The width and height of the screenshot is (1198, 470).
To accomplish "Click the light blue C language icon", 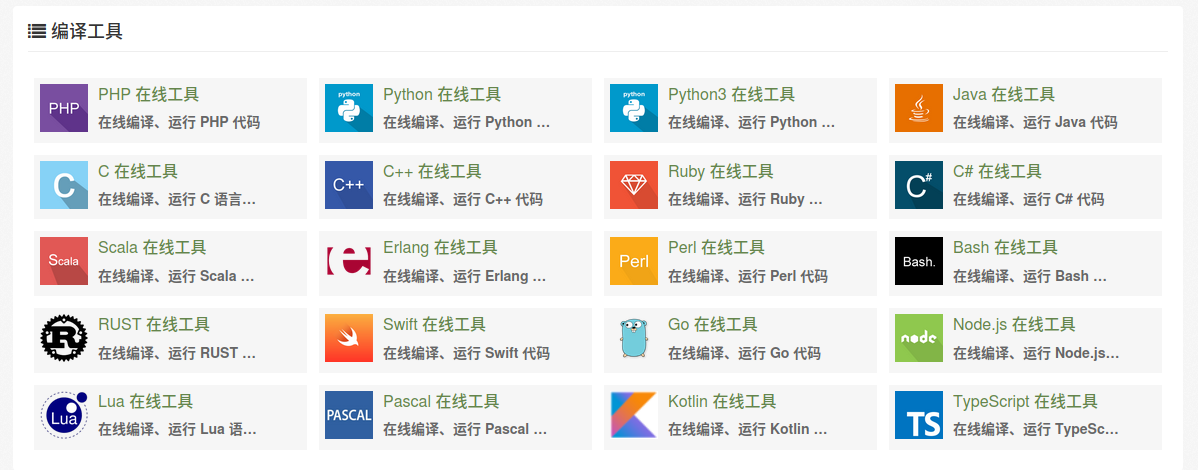I will [x=64, y=185].
